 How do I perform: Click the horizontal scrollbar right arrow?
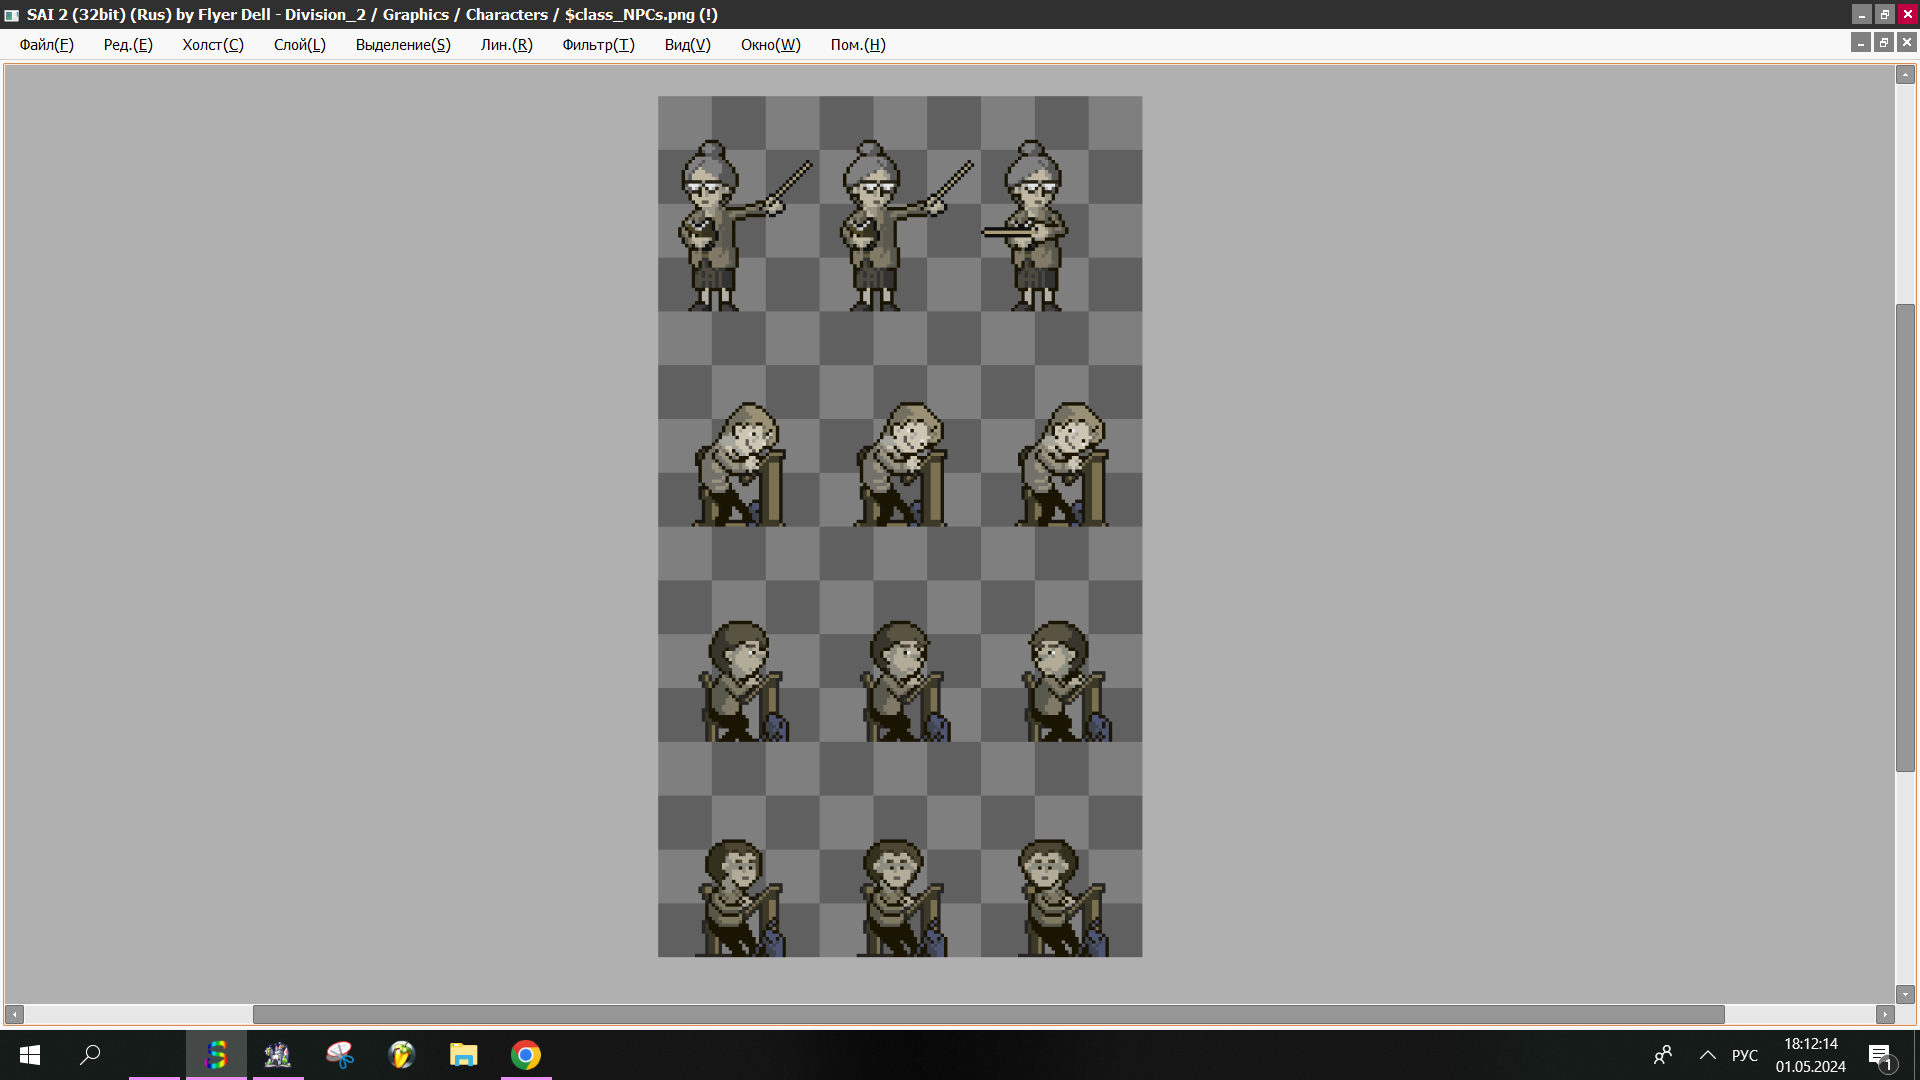pos(1885,1014)
